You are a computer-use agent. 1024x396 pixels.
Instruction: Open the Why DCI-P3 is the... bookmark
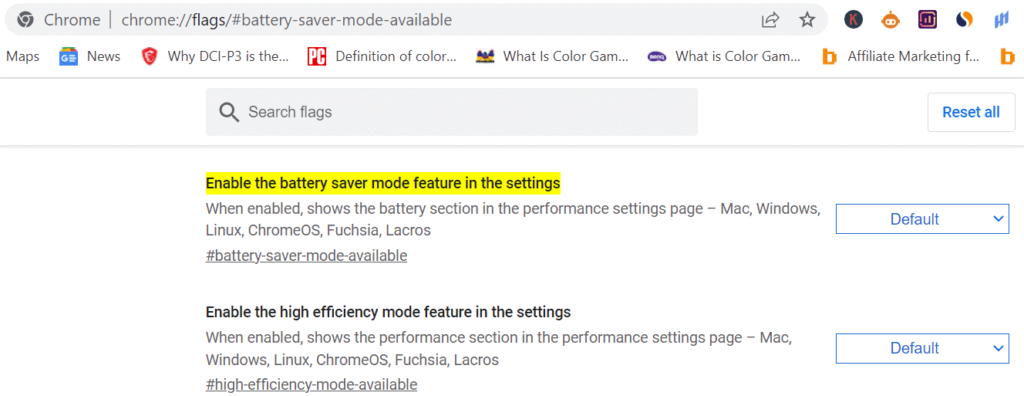pos(215,57)
